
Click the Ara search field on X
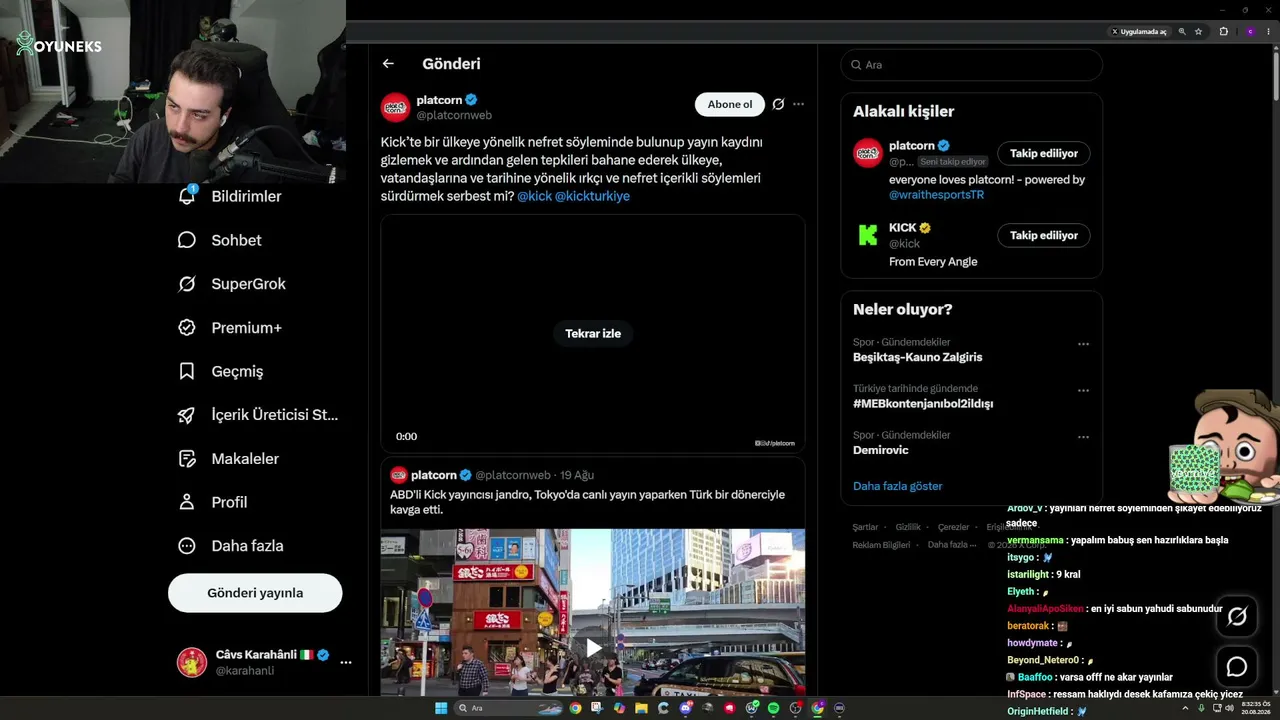972,65
